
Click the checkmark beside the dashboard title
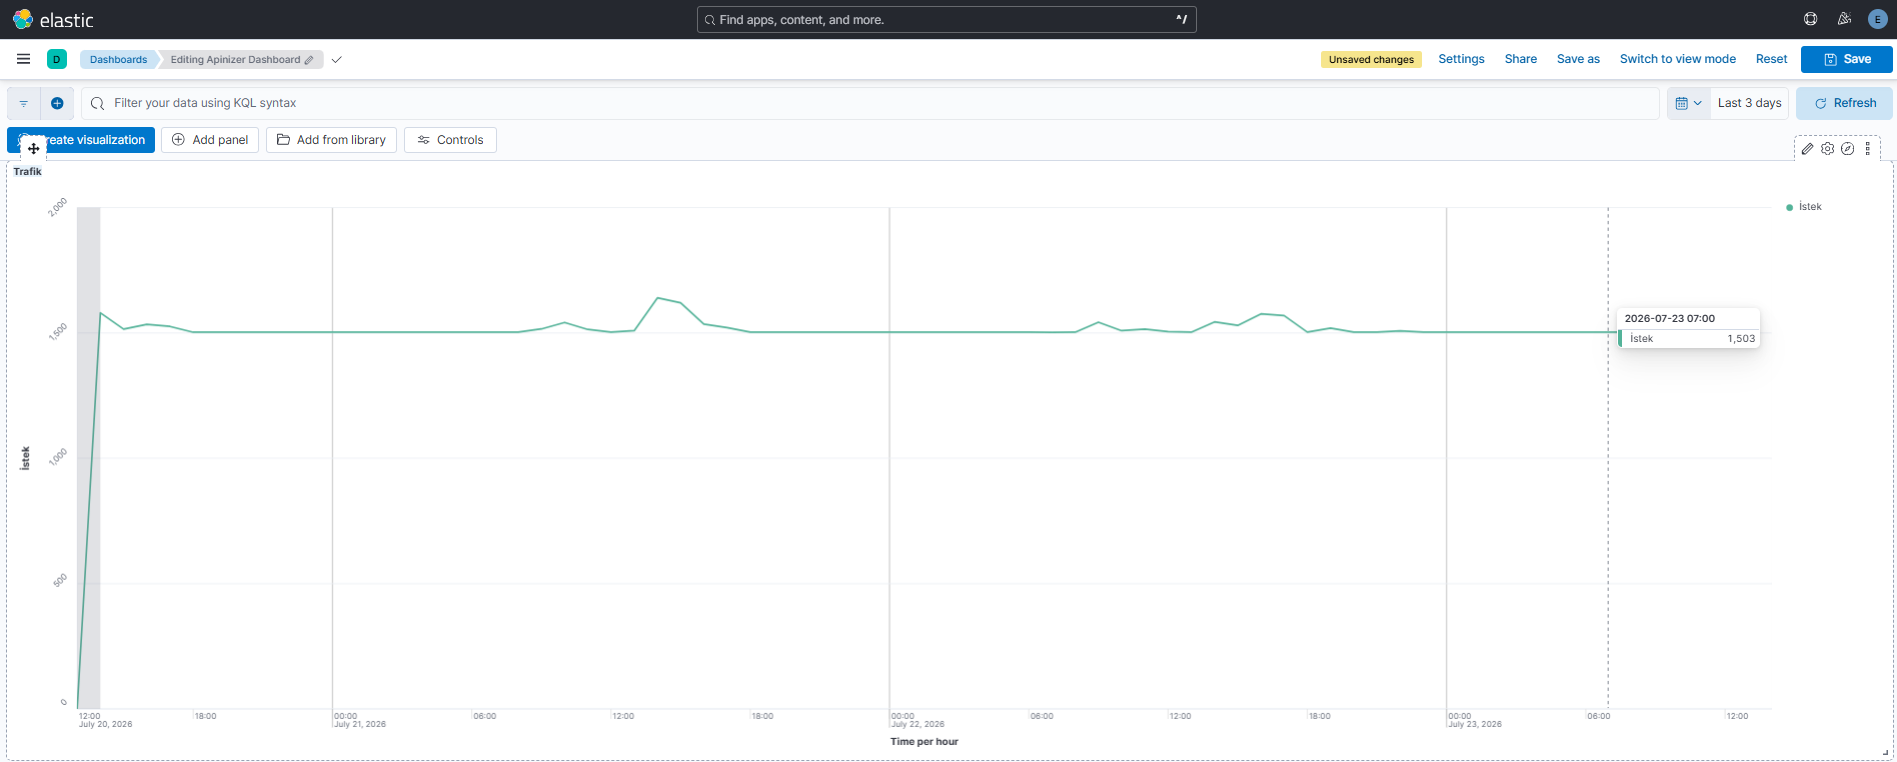(337, 60)
